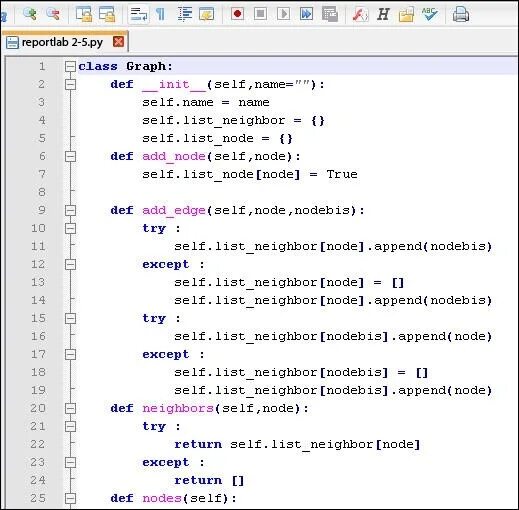Image resolution: width=519 pixels, height=510 pixels.
Task: Click the Playback macro icon
Action: click(283, 14)
